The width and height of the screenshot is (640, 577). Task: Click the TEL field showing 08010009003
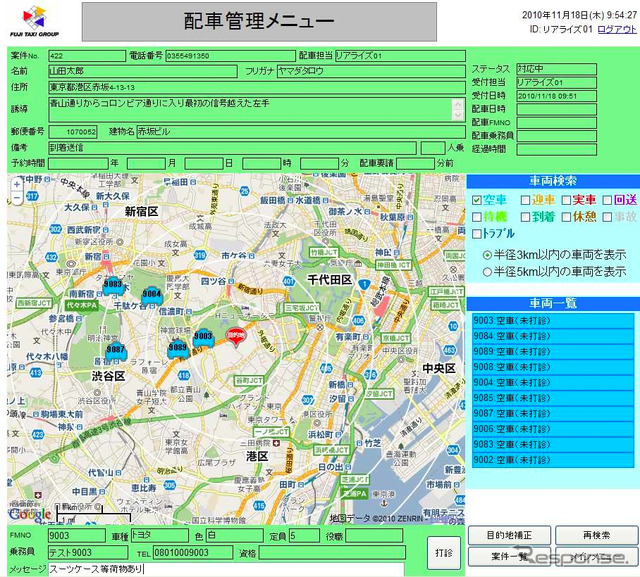coord(193,553)
